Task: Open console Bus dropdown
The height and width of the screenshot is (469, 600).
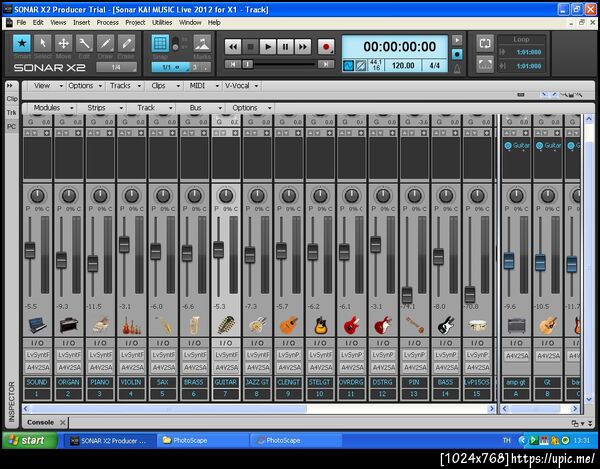Action: click(205, 108)
